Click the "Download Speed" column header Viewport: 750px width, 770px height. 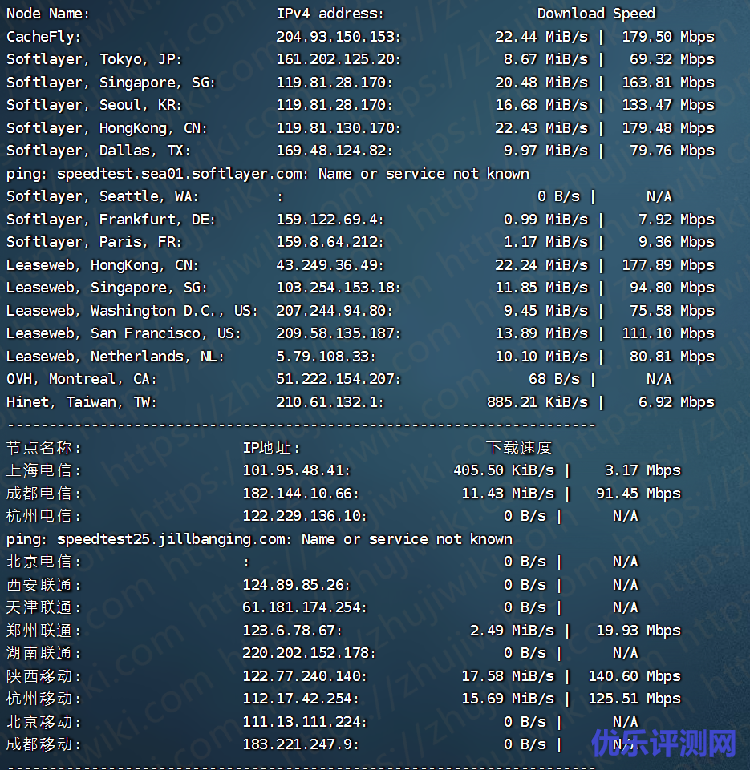tap(596, 14)
